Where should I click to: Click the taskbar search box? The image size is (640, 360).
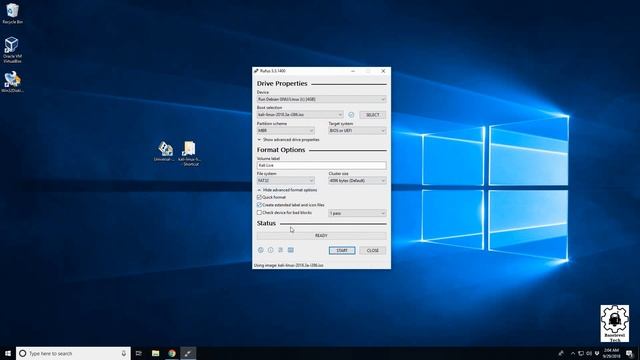(x=73, y=353)
